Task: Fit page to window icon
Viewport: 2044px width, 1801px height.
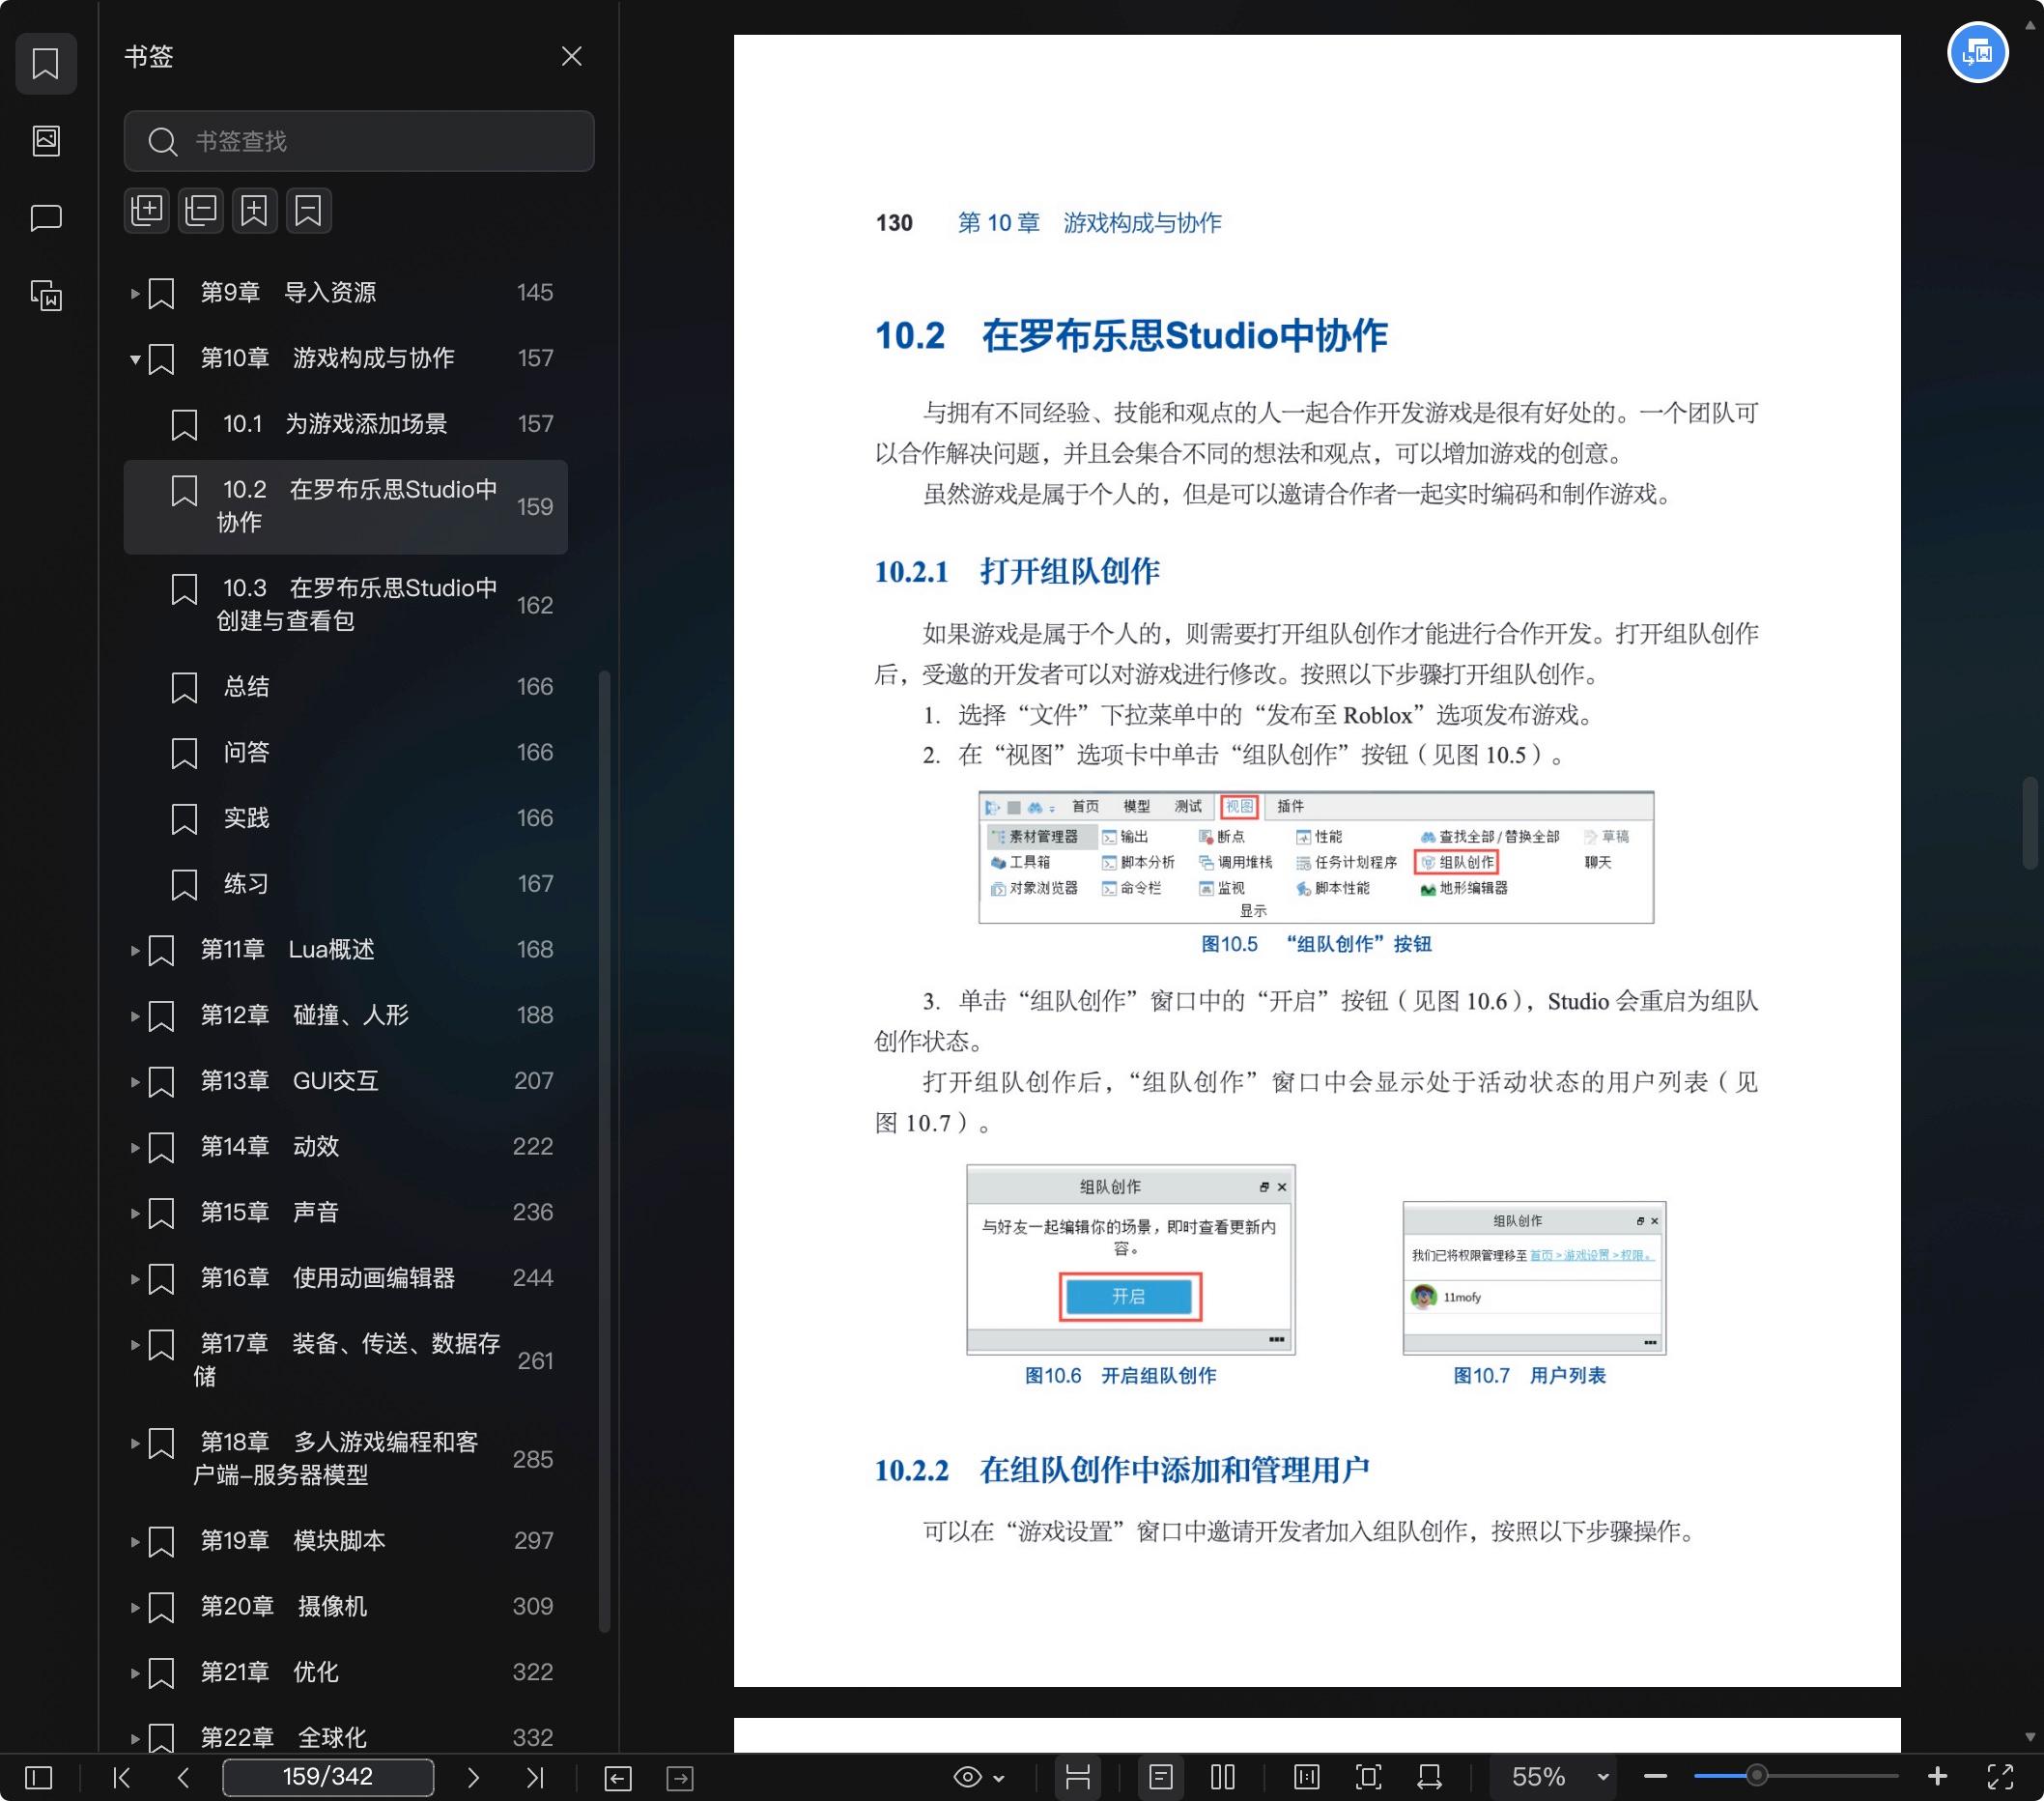Action: pos(1369,1778)
